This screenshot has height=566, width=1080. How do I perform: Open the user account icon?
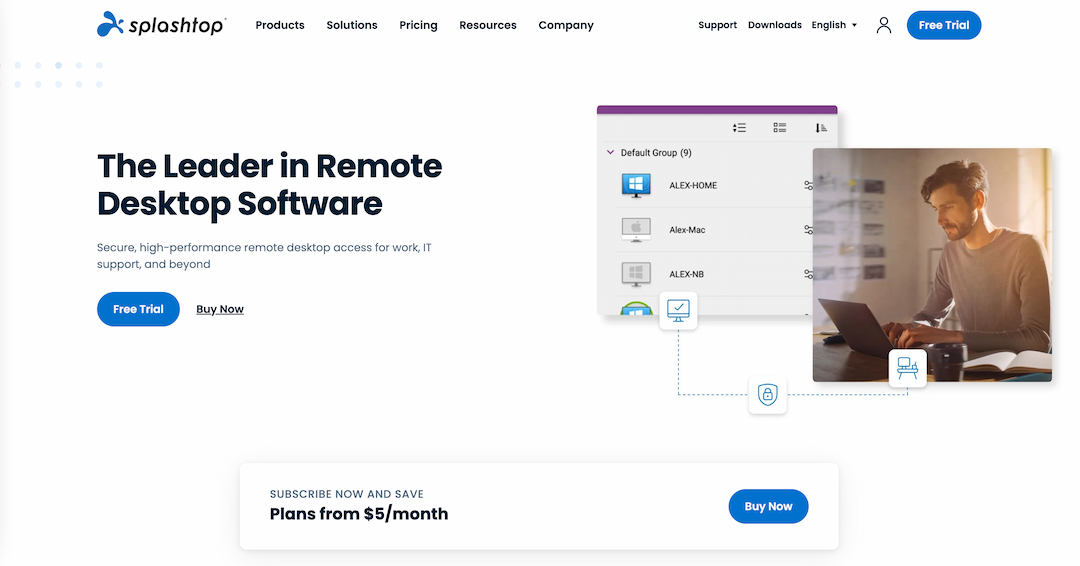click(x=884, y=25)
